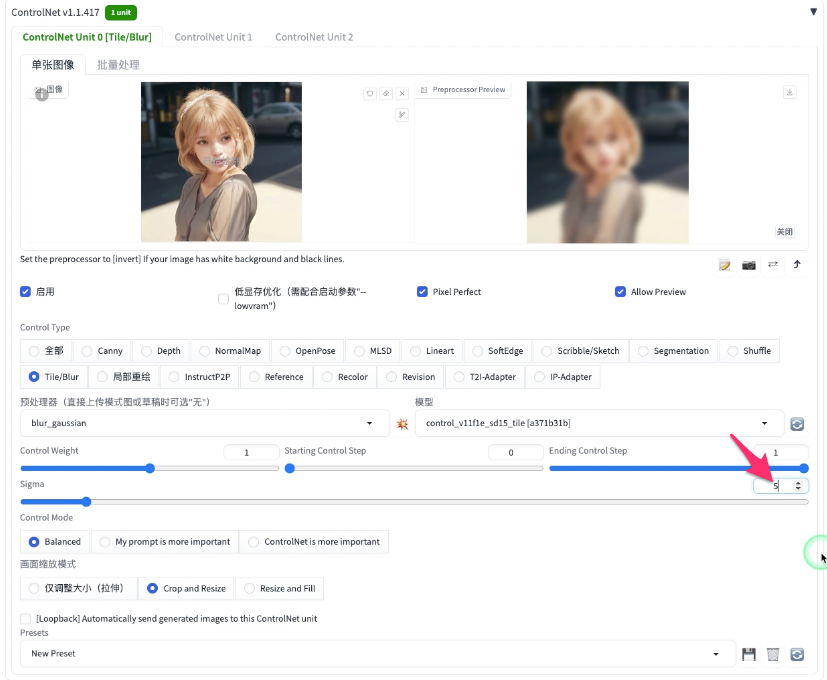Open new canvas notepad icon
827x680 pixels.
(725, 265)
